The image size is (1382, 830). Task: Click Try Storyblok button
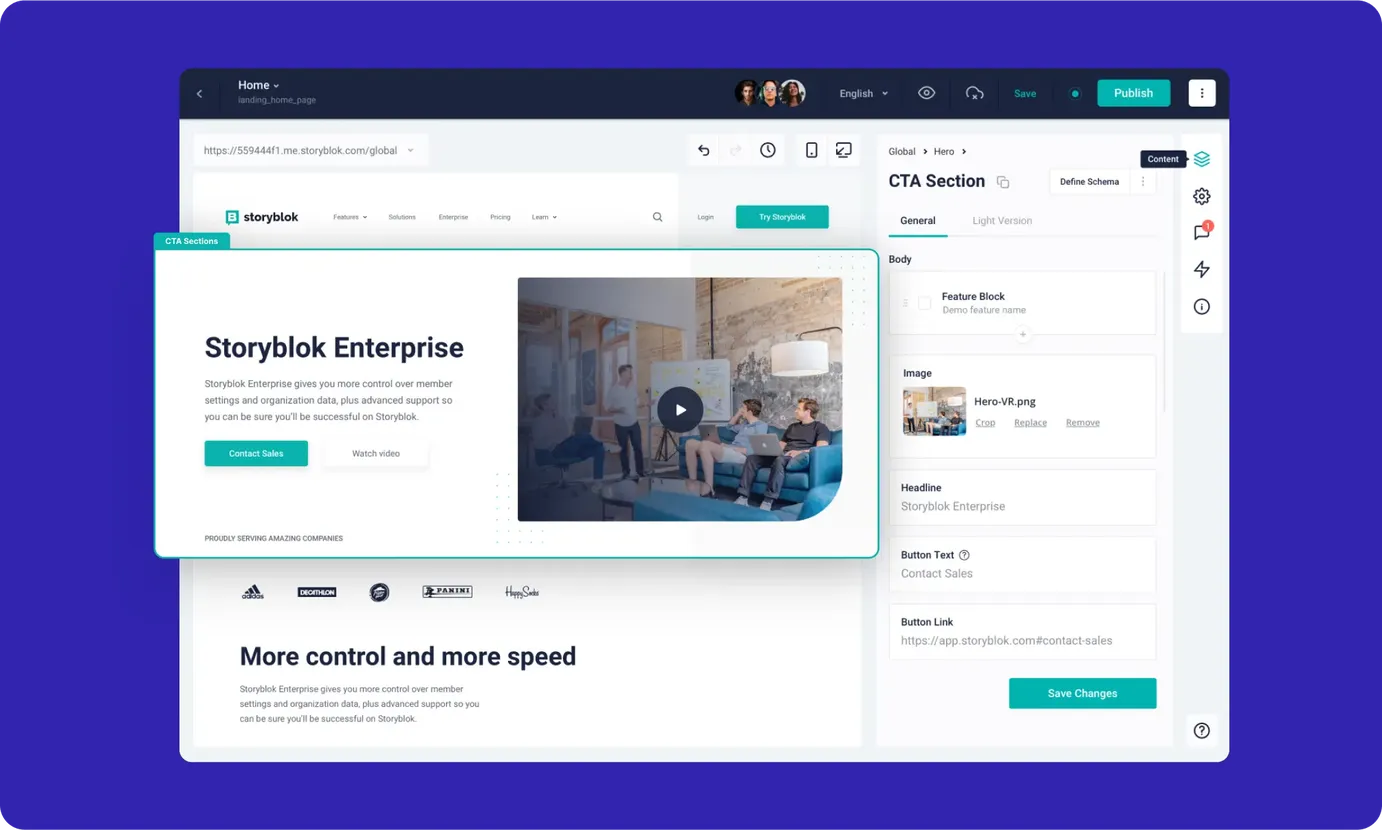782,217
